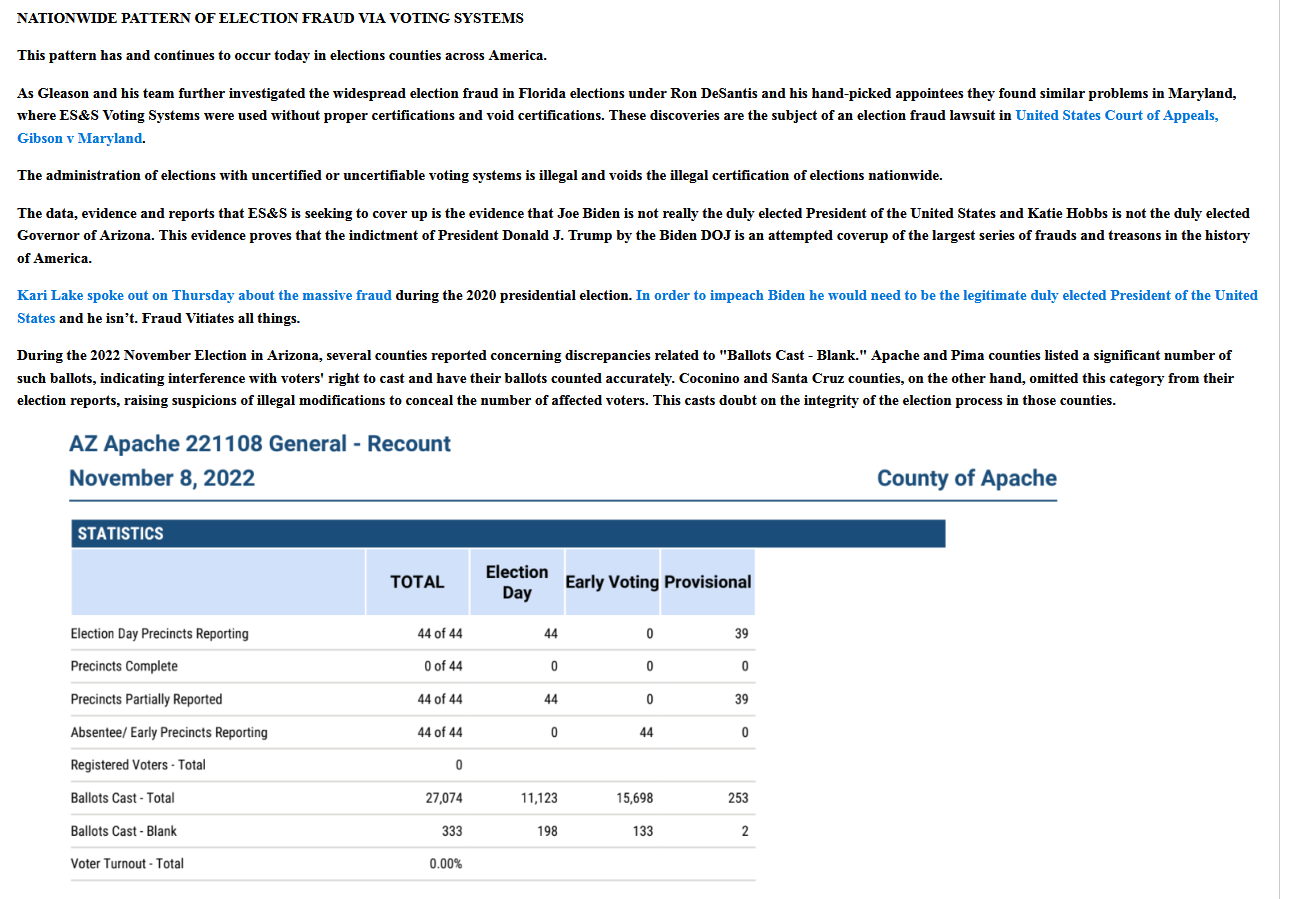Click the value '333' blank ballots total
The width and height of the screenshot is (1308, 899).
pyautogui.click(x=452, y=831)
